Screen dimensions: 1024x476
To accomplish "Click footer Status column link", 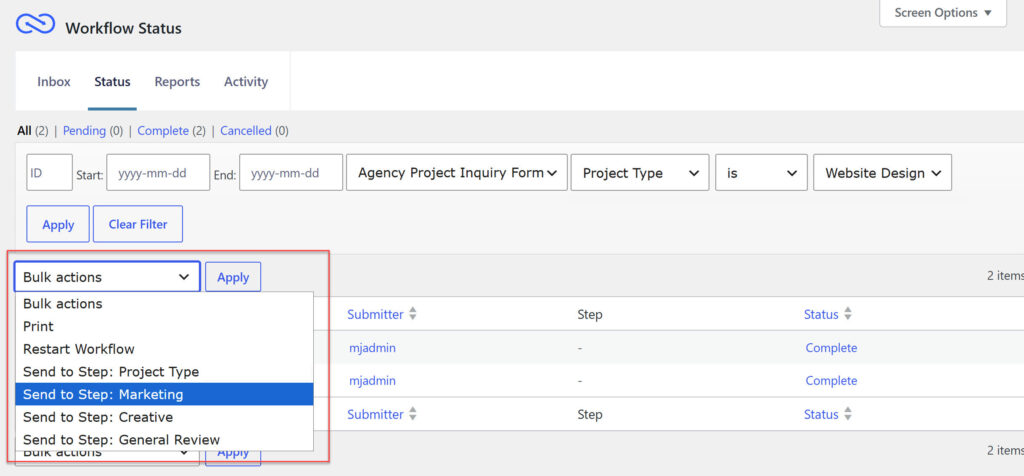I will (x=821, y=414).
